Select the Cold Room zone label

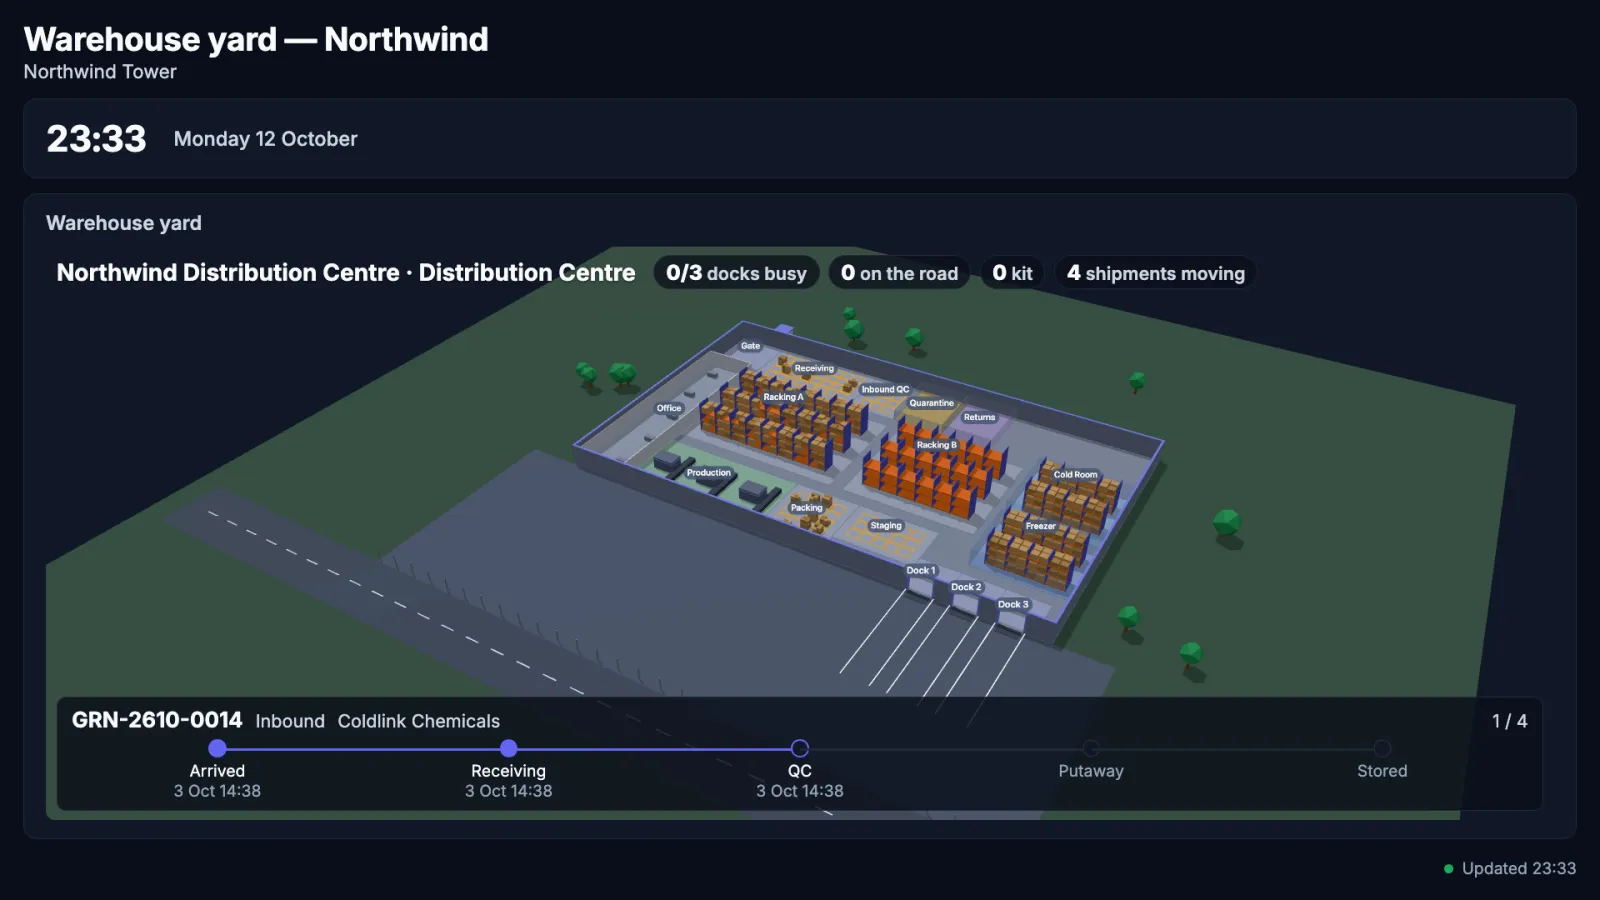coord(1075,475)
